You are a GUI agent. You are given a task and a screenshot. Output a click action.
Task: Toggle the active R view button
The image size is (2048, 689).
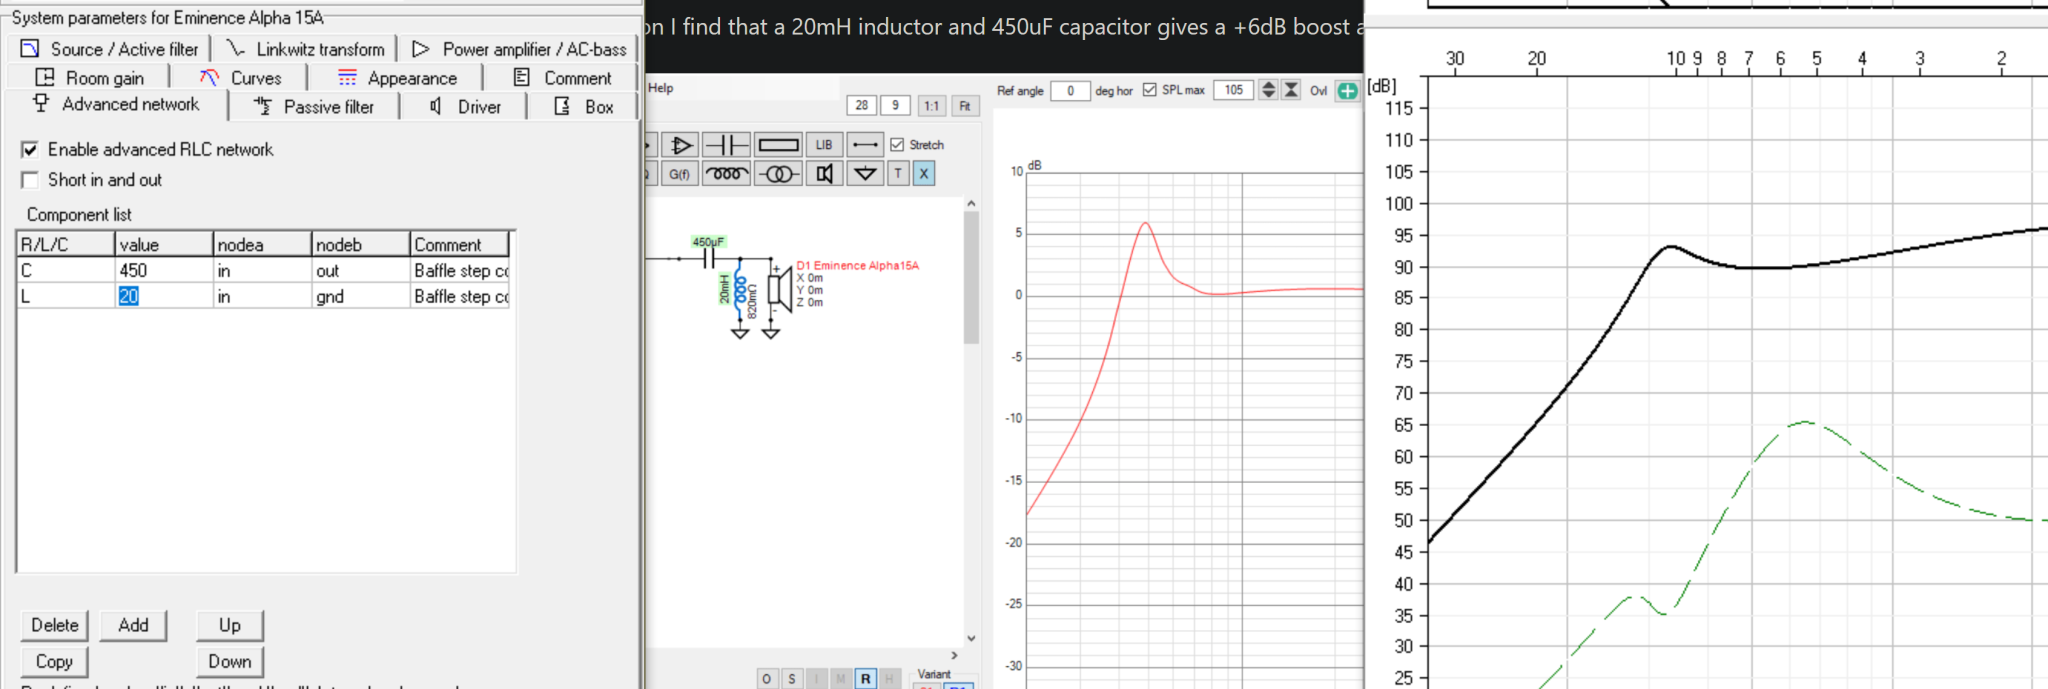865,679
